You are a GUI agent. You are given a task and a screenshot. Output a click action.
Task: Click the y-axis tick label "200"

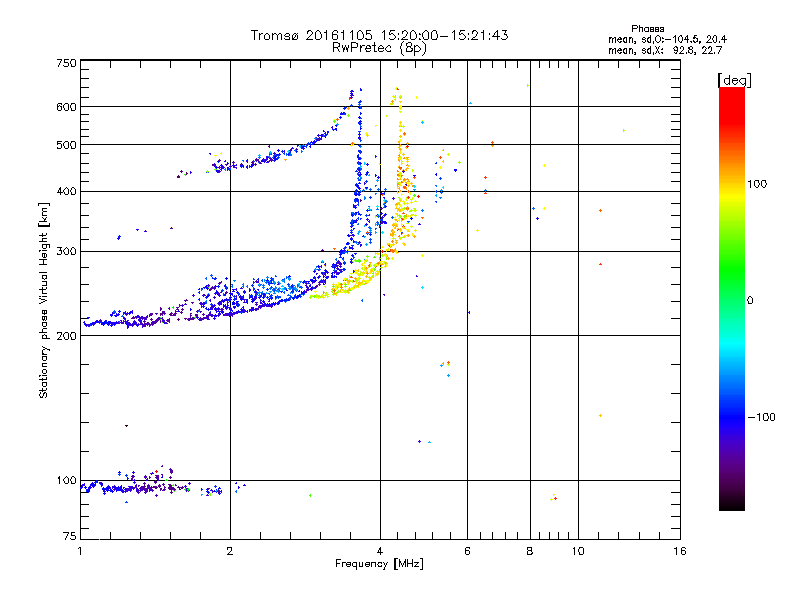click(66, 336)
